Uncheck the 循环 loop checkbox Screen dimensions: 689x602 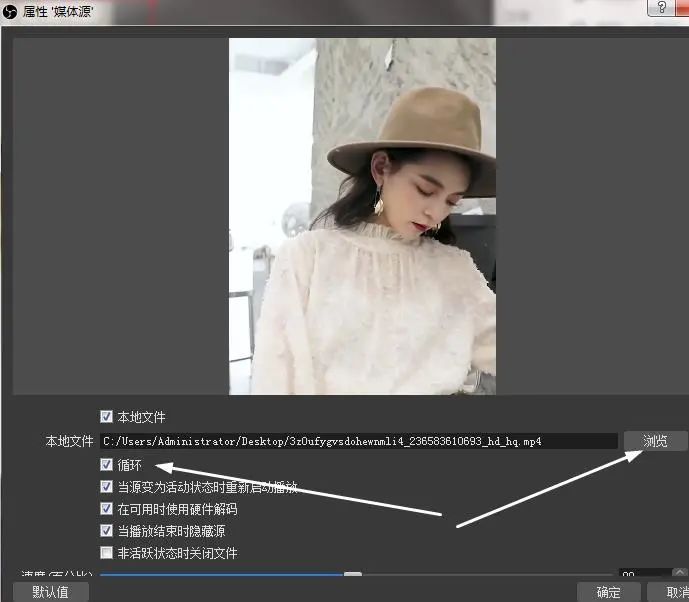(107, 465)
